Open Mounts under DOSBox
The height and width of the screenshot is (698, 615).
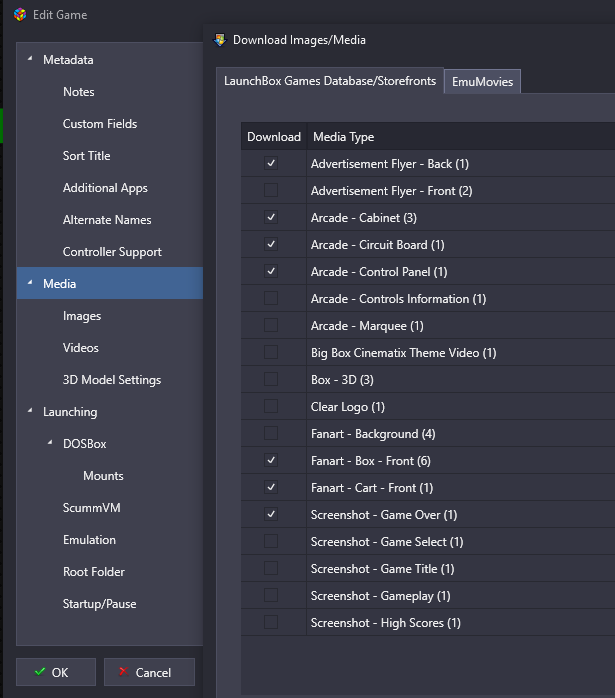click(x=103, y=476)
